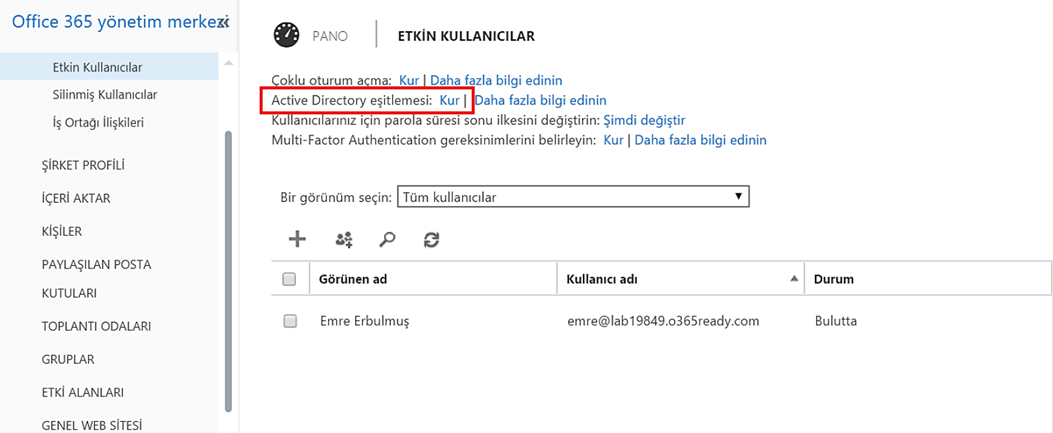1053x433 pixels.
Task: Open İÇERİ AKTAR menu item
Action: point(76,199)
